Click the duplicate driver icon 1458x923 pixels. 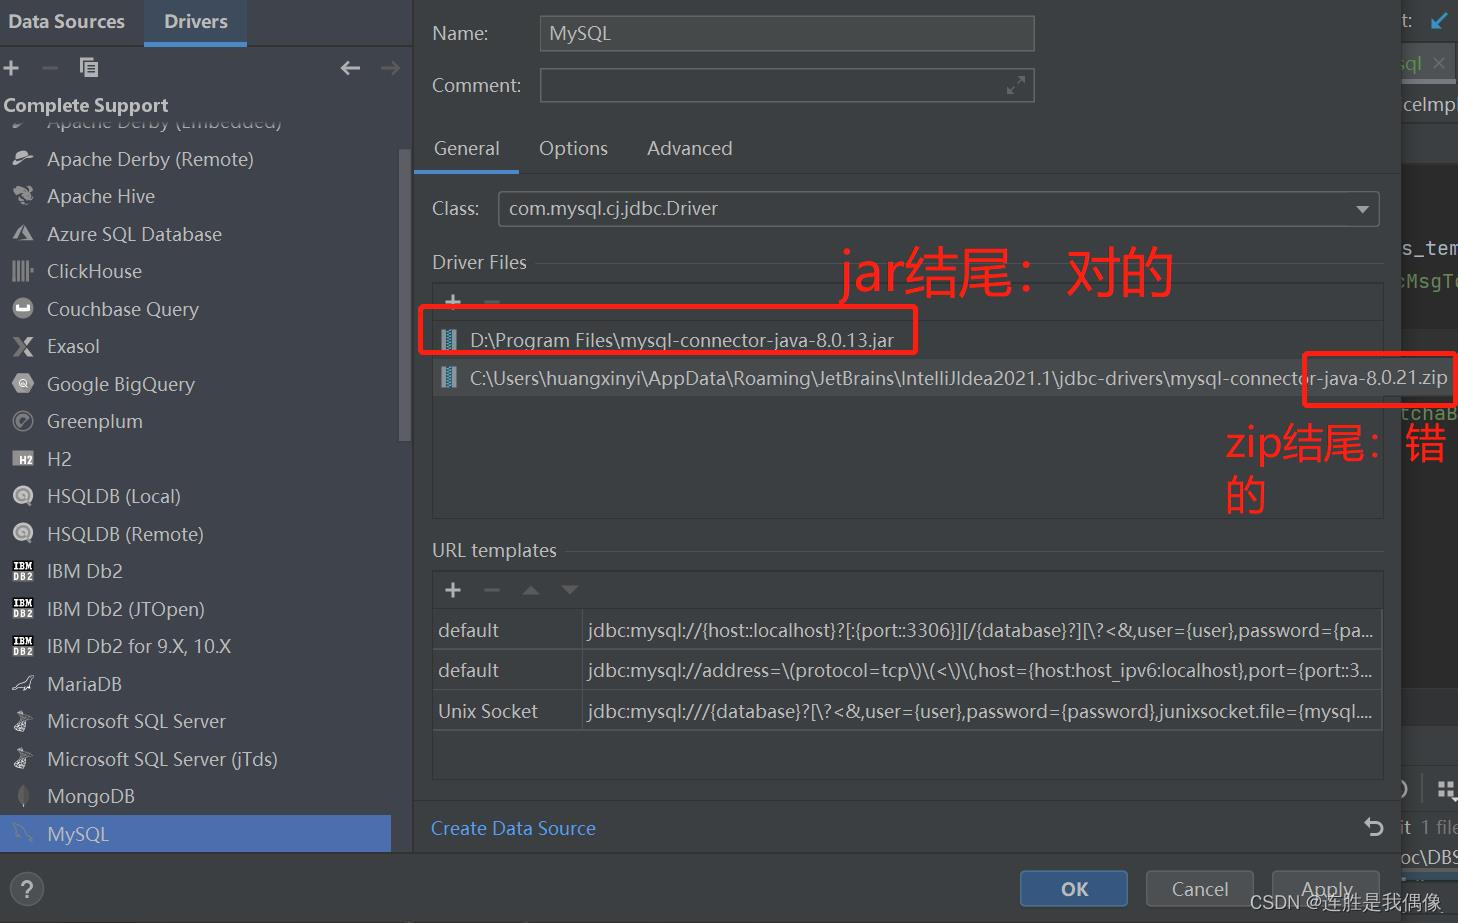tap(89, 68)
